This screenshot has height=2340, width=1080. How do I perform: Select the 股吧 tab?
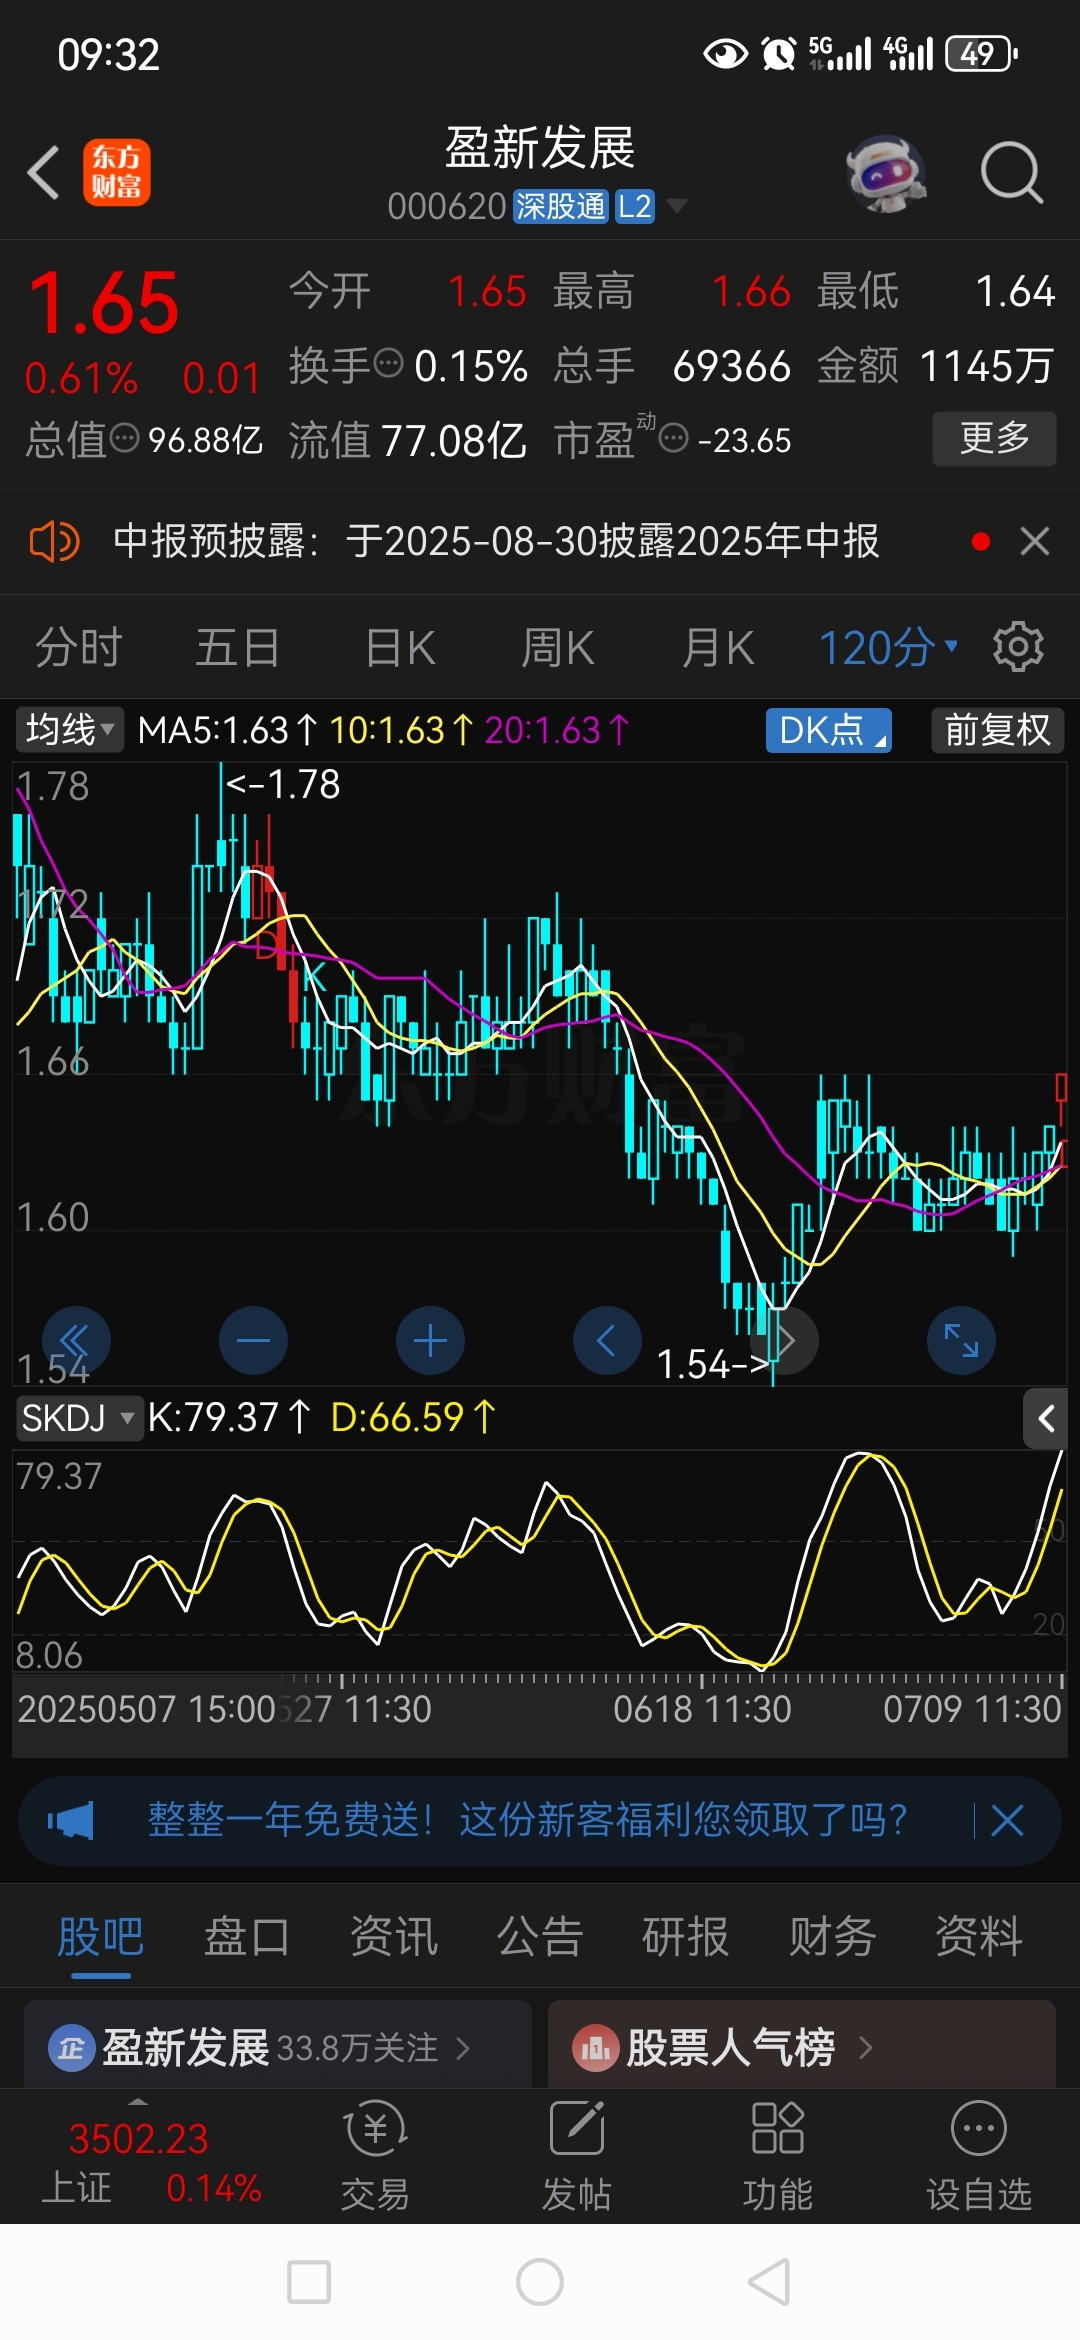(100, 1937)
